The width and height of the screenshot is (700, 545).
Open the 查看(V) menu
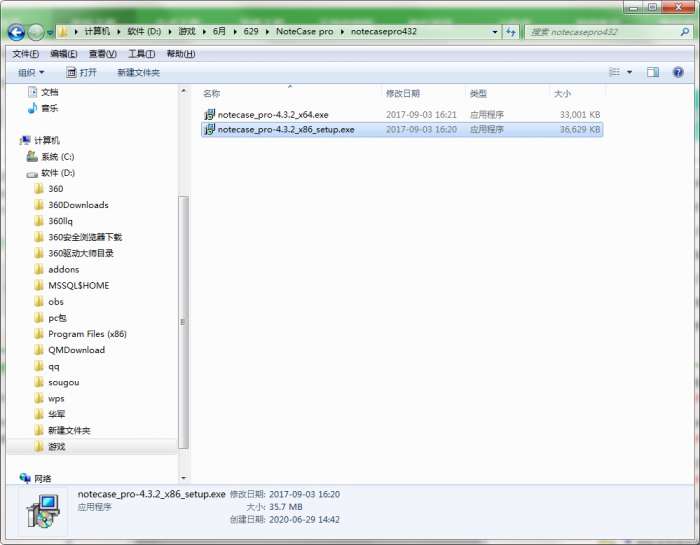coord(103,54)
